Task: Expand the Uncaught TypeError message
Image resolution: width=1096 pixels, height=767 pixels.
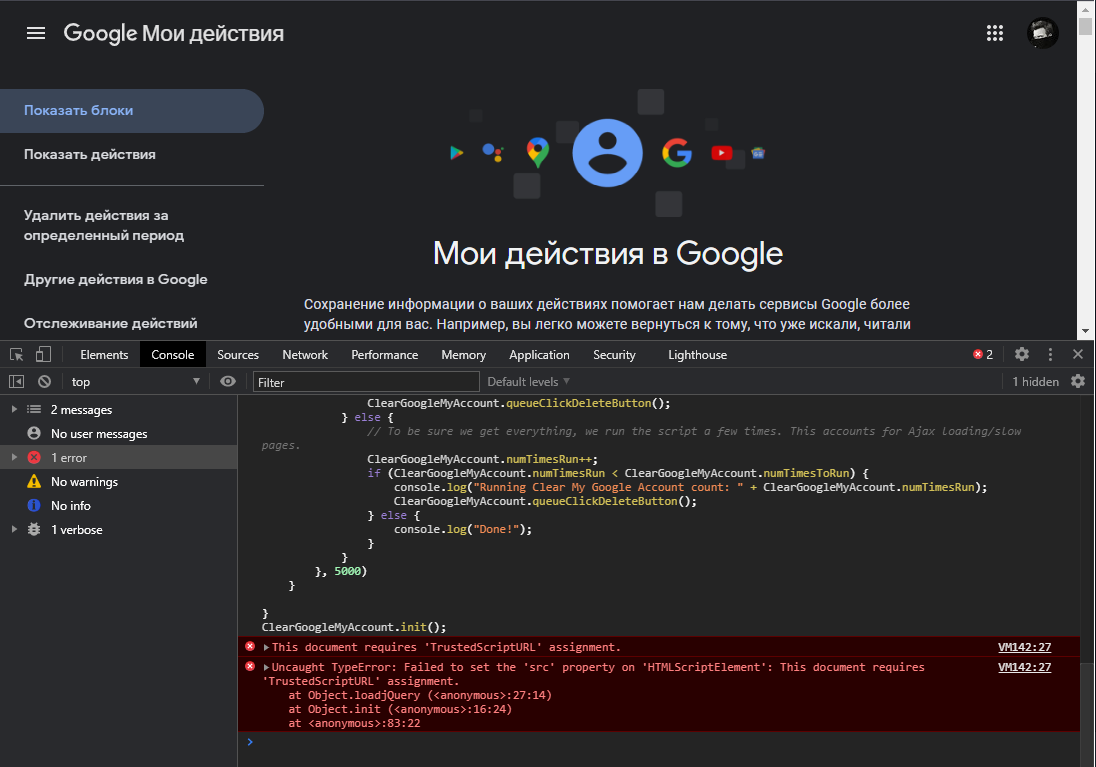Action: point(266,667)
